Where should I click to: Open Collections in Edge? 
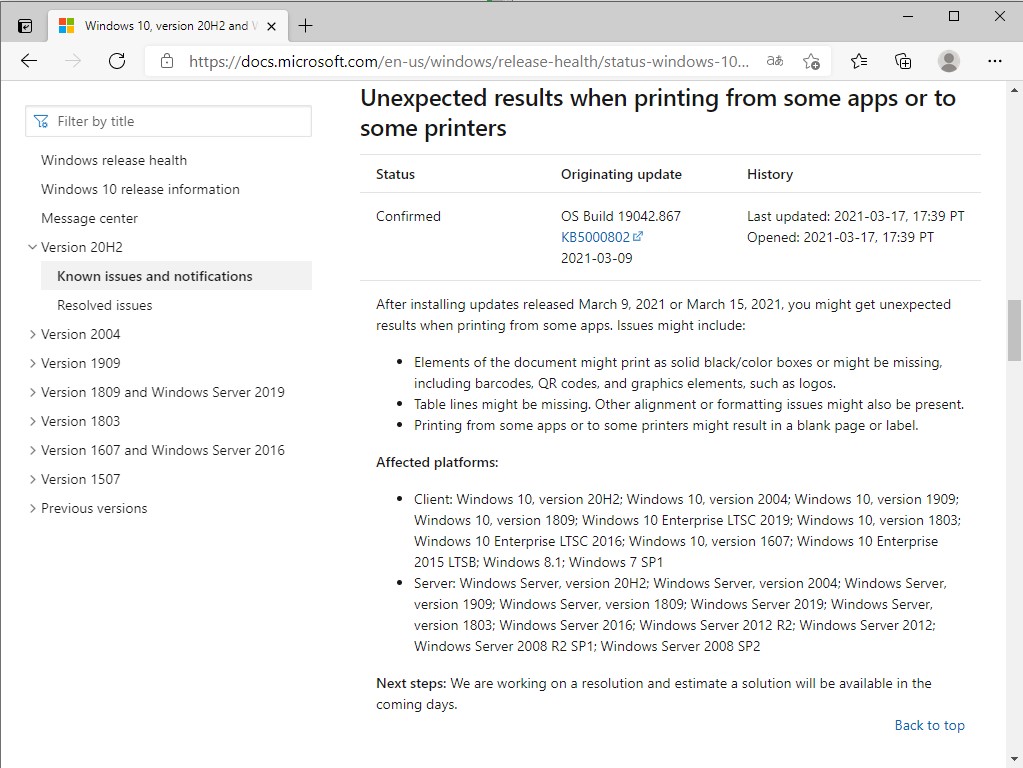coord(903,61)
